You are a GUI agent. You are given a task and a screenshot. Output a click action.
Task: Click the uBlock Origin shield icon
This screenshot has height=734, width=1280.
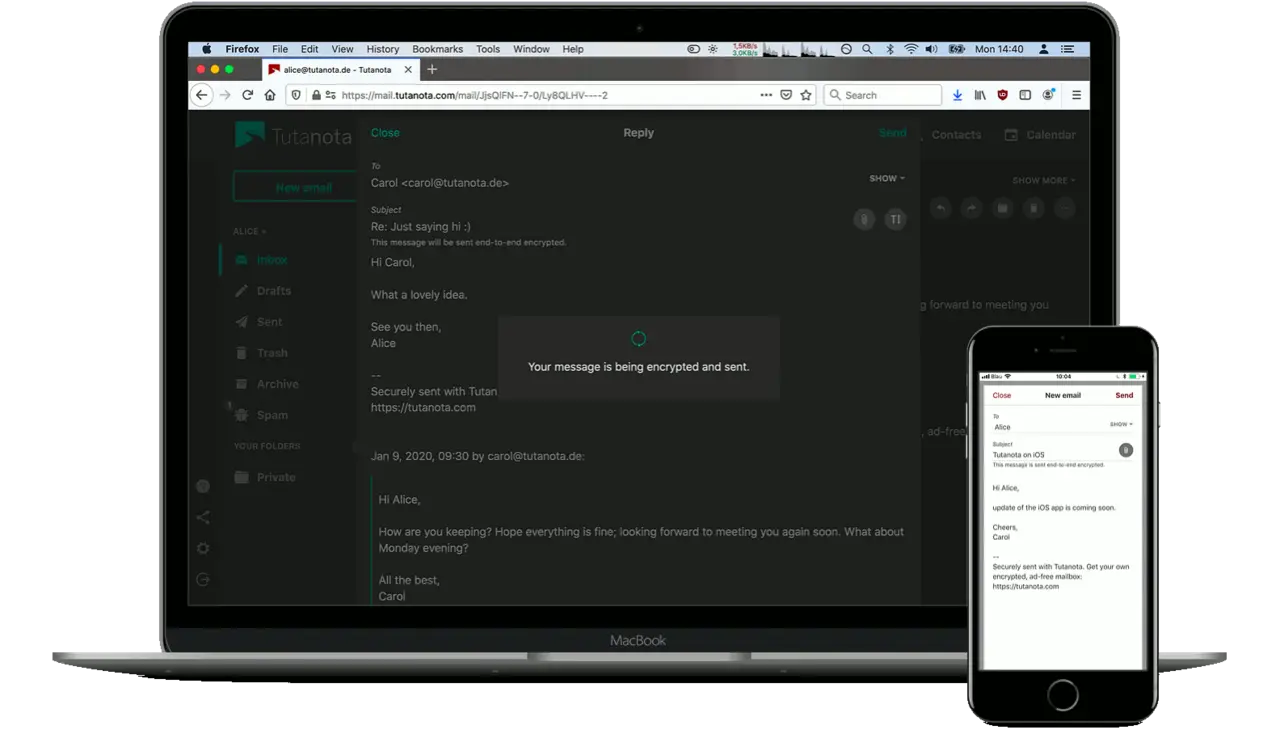[x=1003, y=95]
